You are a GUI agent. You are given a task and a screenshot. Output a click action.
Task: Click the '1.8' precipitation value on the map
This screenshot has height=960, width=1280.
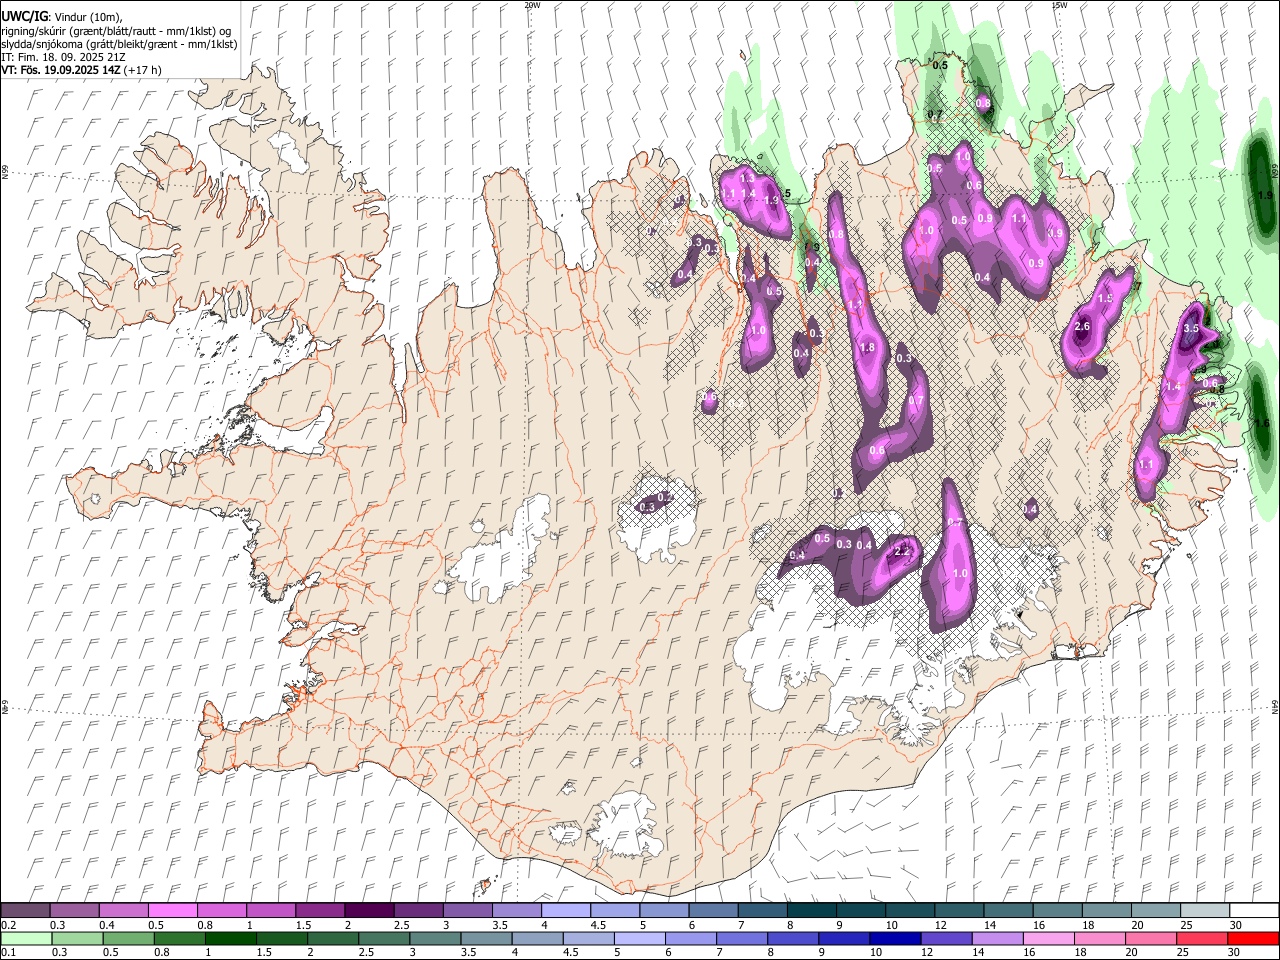coord(867,347)
